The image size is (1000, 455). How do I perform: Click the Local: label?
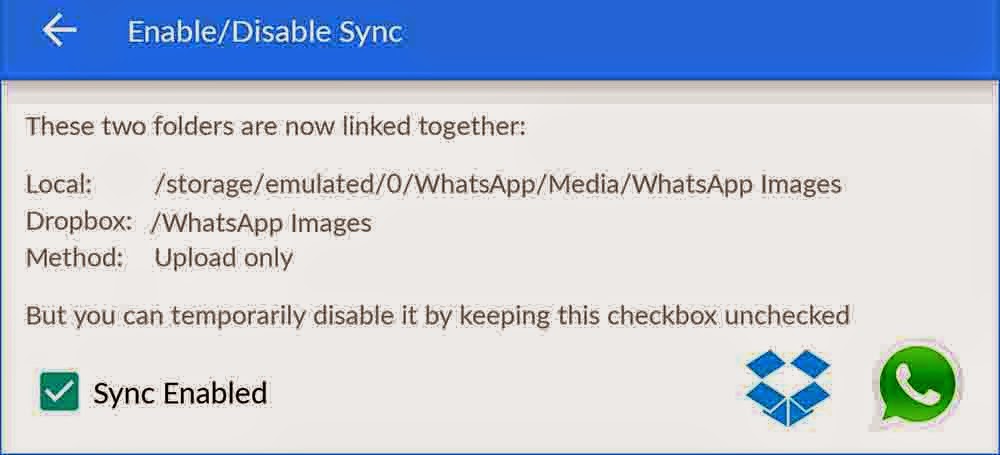[59, 185]
